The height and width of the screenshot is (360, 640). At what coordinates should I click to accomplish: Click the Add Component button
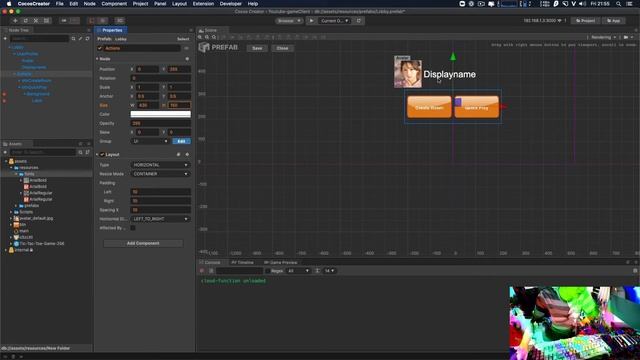click(x=143, y=243)
